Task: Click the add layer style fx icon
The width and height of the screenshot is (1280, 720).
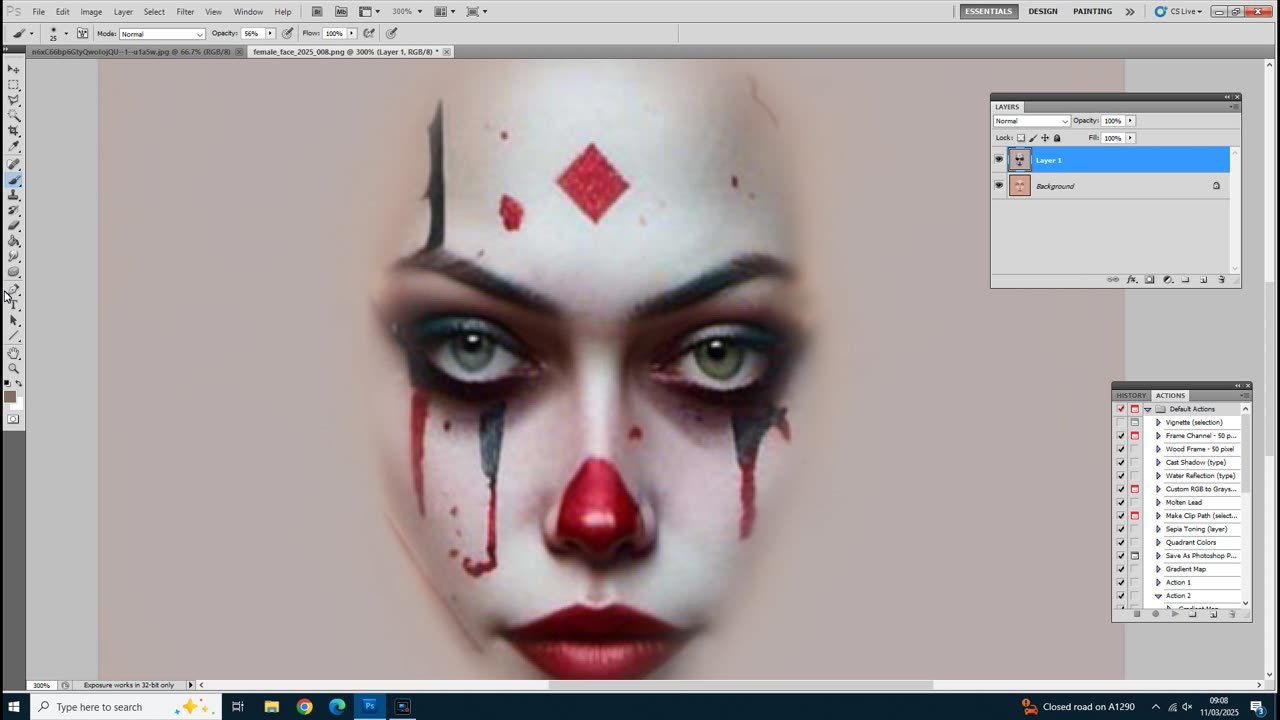Action: [1132, 279]
